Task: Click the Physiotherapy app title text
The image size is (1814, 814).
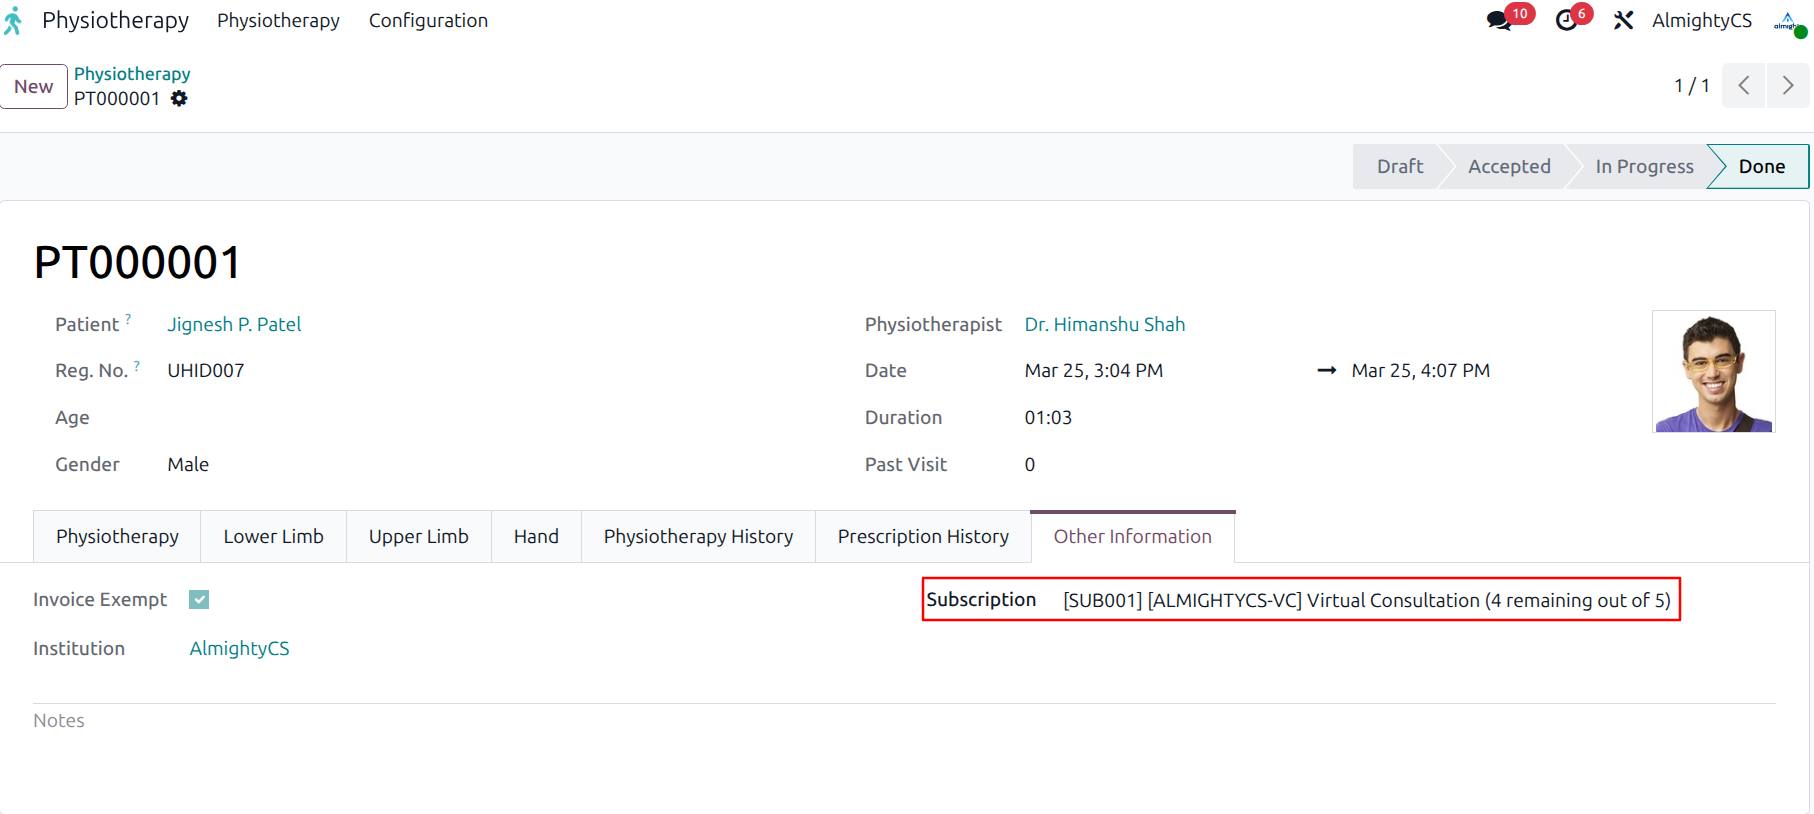Action: point(115,21)
